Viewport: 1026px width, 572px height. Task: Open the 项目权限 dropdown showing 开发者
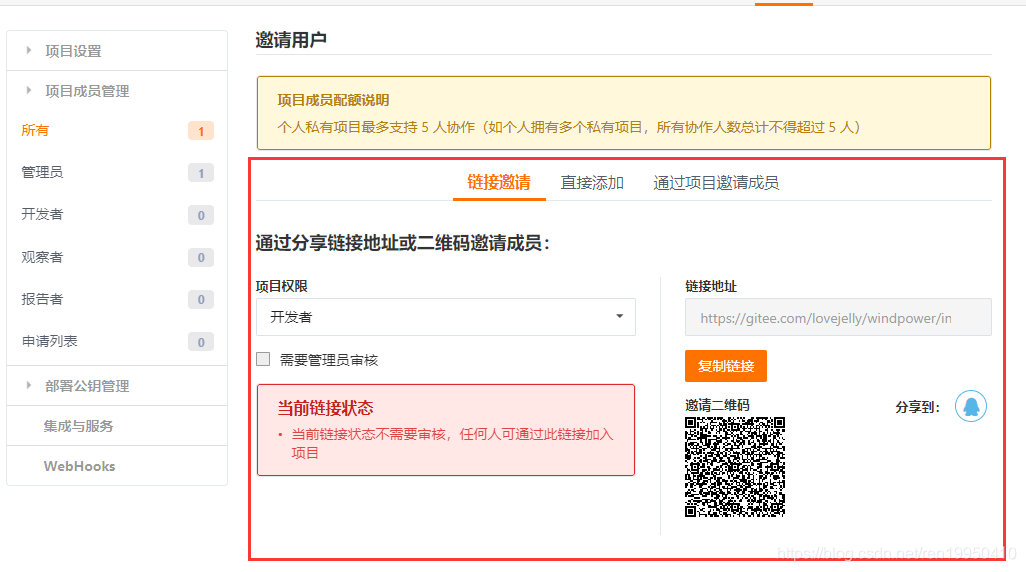[446, 317]
